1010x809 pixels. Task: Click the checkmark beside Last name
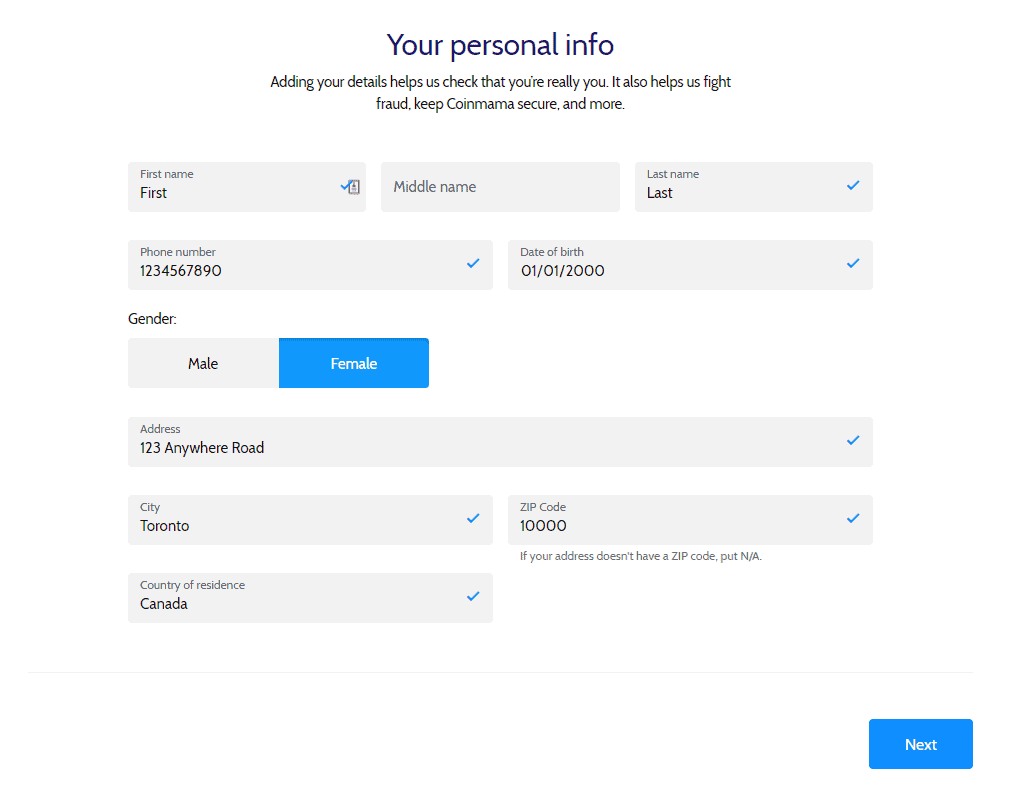click(x=852, y=184)
